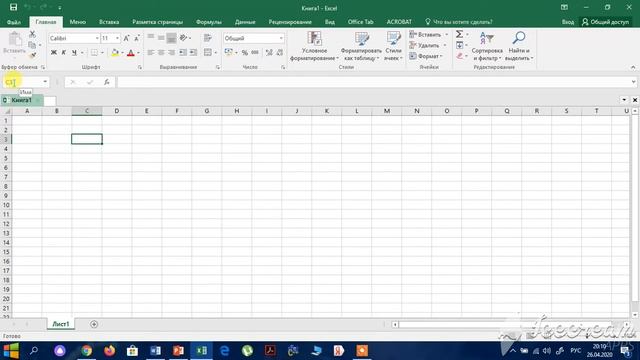Viewport: 640px width, 360px height.
Task: Open Google Chrome from the taskbar
Action: coord(87,351)
